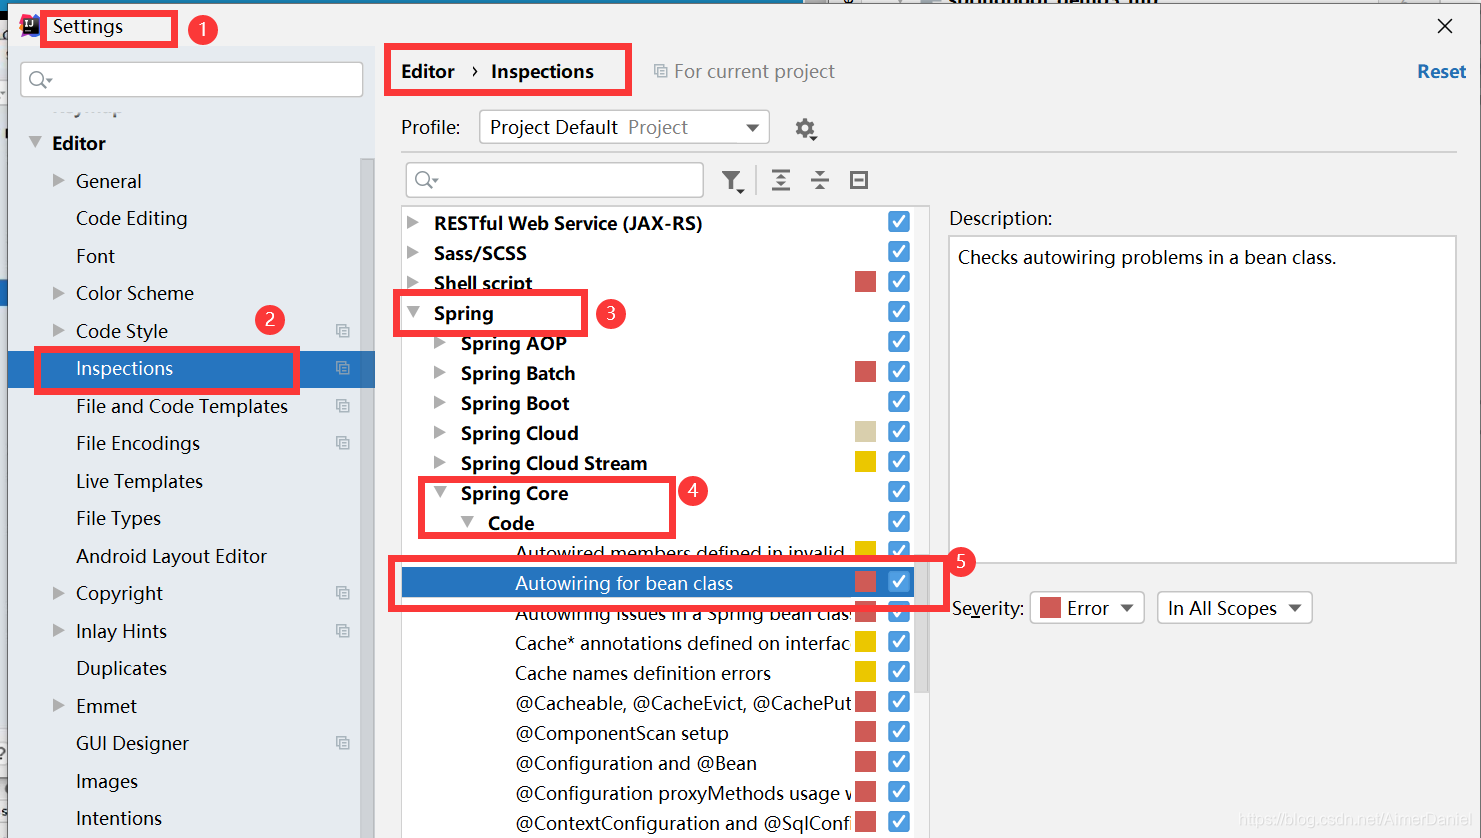Toggle the @Configuration and @Bean checkbox
The height and width of the screenshot is (838, 1481).
tap(899, 762)
